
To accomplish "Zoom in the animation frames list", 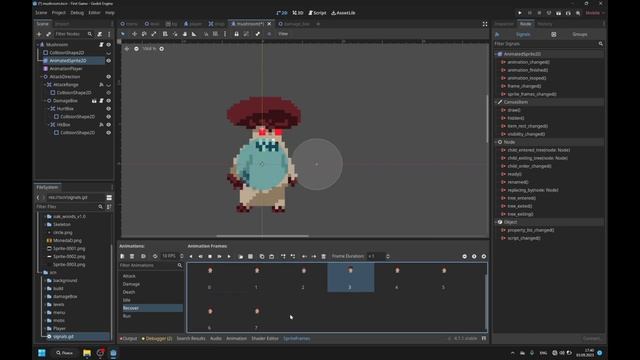I will point(484,256).
